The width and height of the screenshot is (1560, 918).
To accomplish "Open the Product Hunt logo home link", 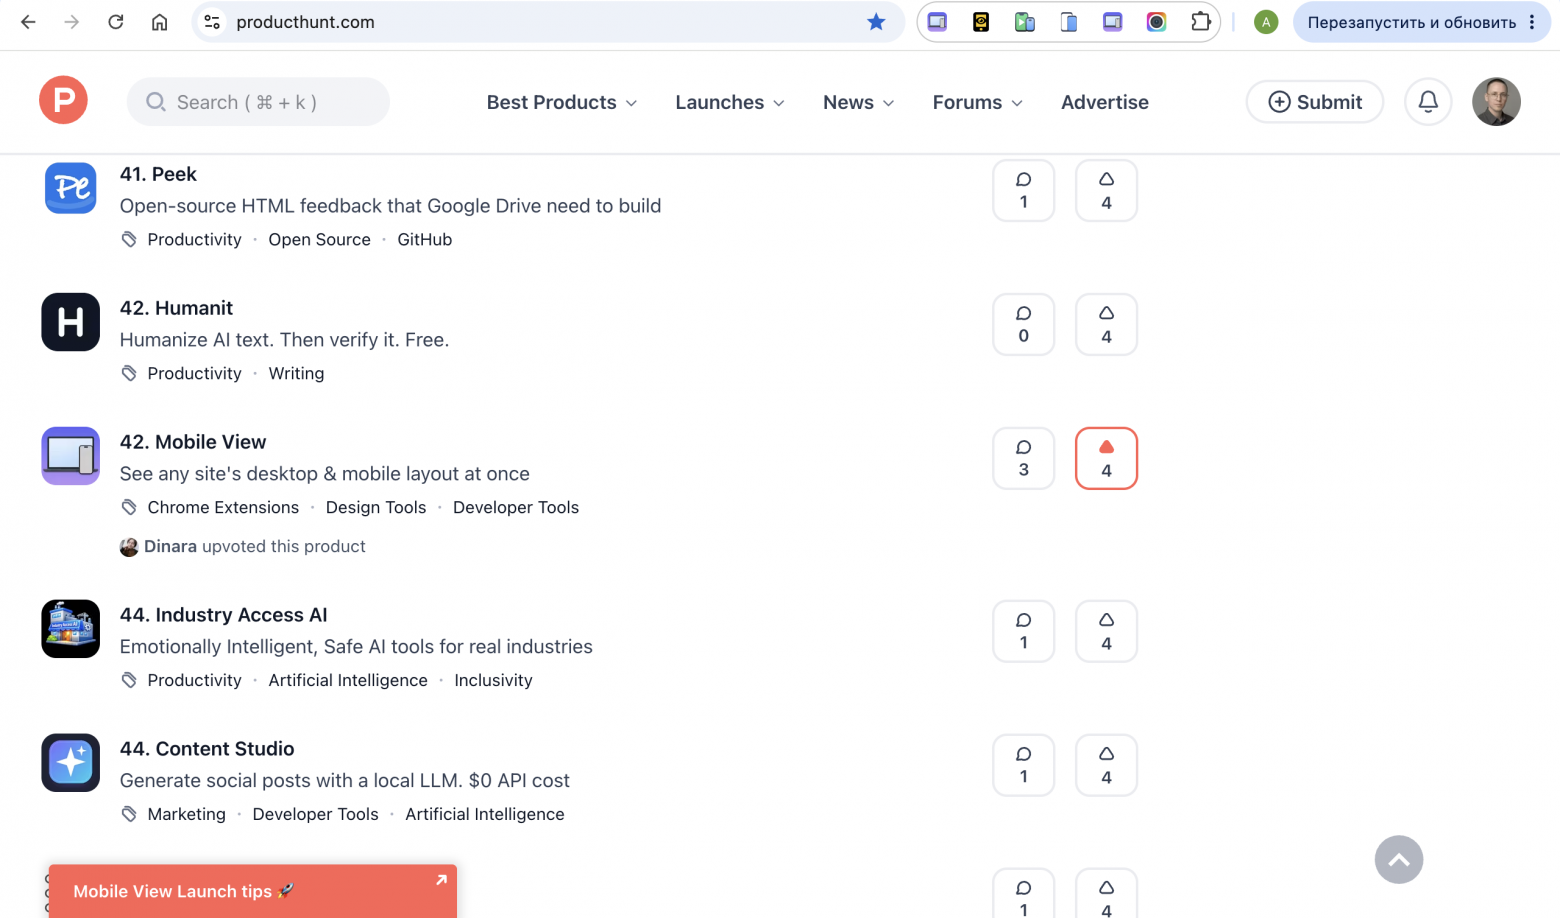I will 63,101.
